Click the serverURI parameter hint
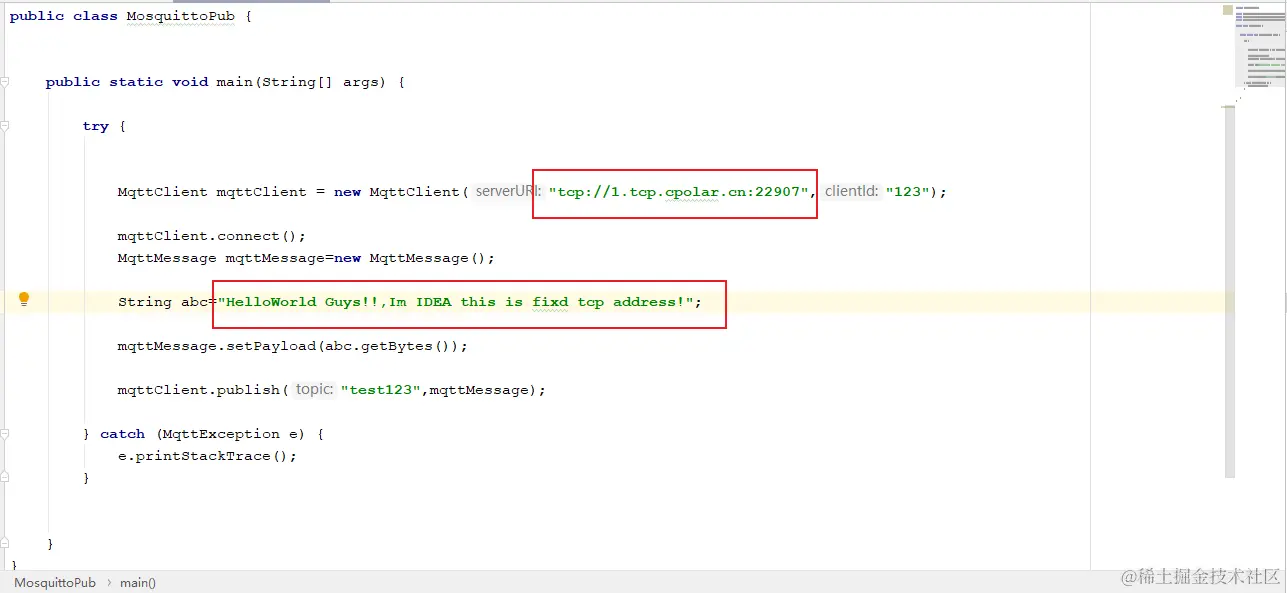 506,191
